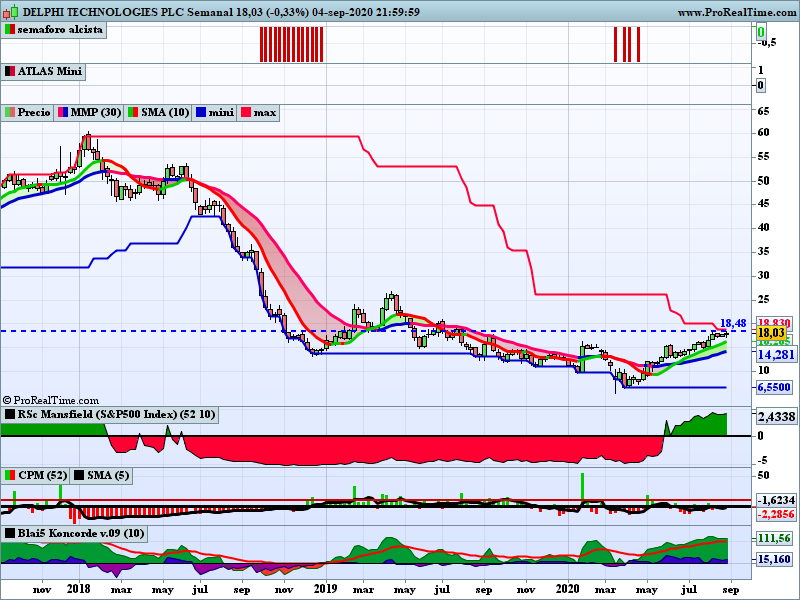Click the 6,5500 minimum price tag

[774, 387]
